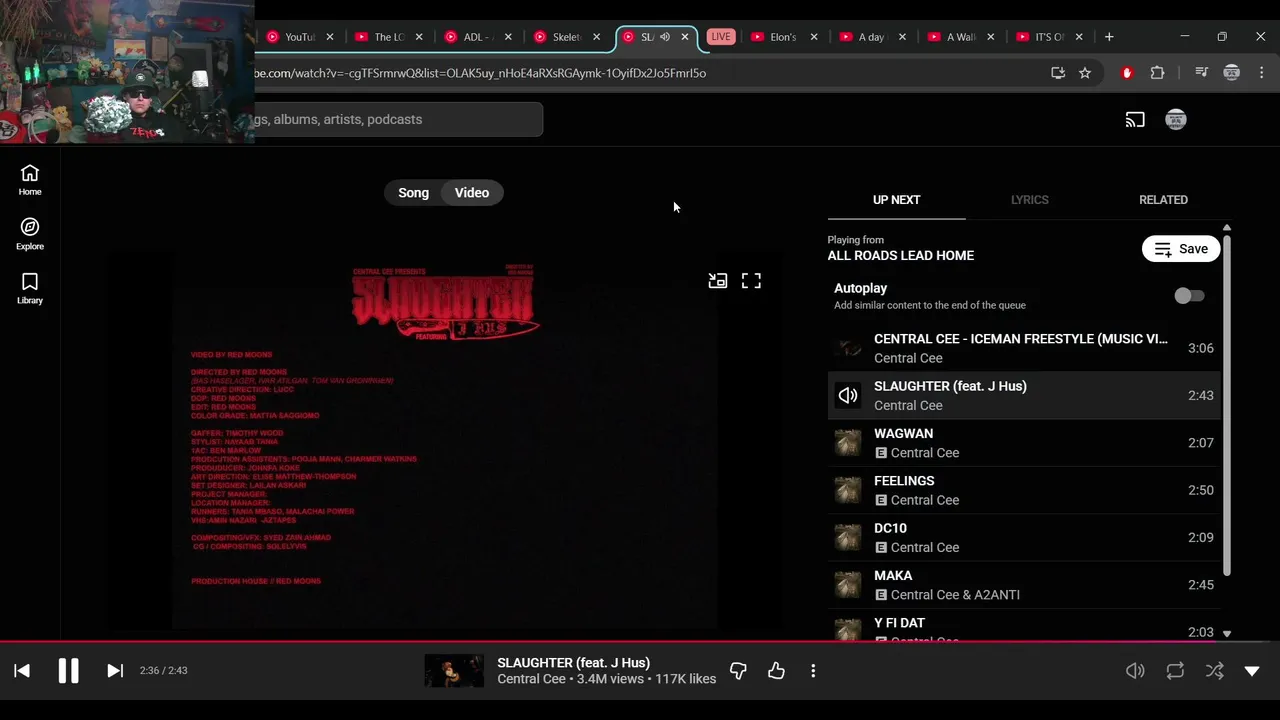Click the install app icon in the address bar
The height and width of the screenshot is (720, 1280).
click(x=1058, y=73)
